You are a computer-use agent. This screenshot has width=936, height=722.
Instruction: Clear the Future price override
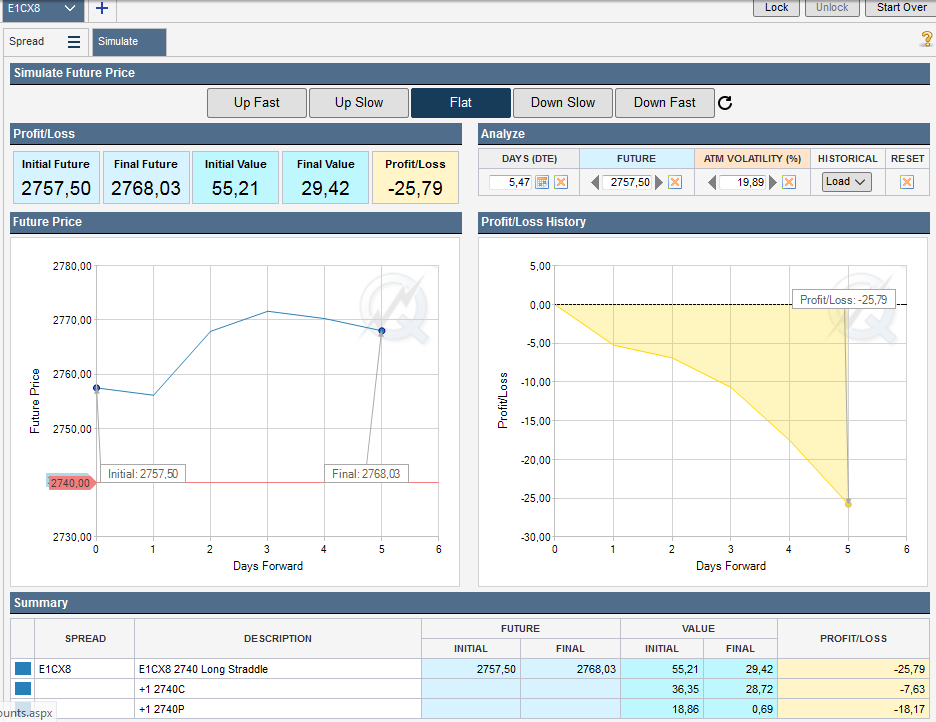pyautogui.click(x=675, y=182)
